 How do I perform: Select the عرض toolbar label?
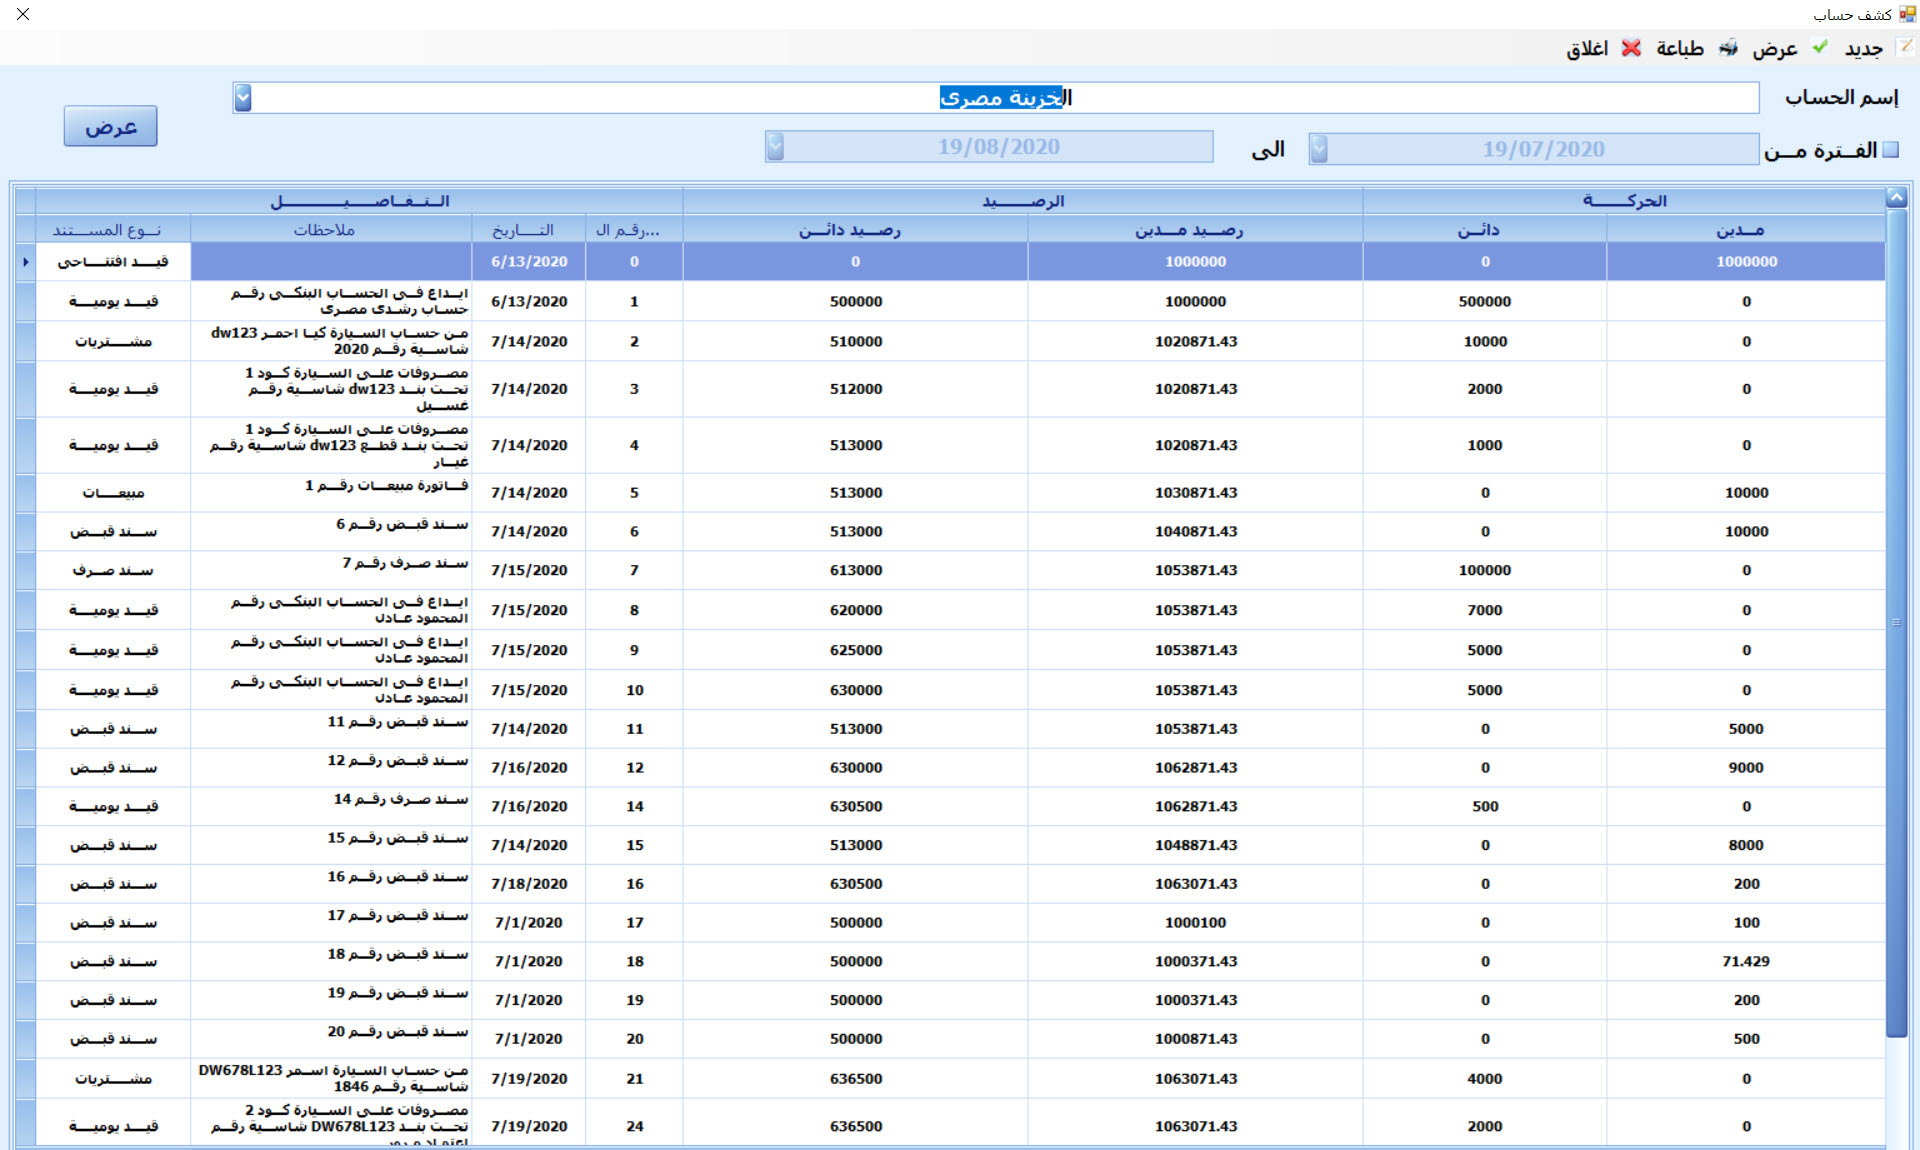click(x=1775, y=49)
